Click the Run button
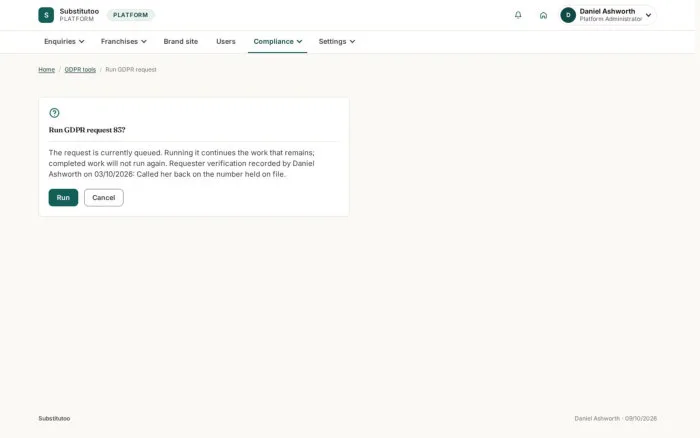Image resolution: width=700 pixels, height=438 pixels. tap(63, 197)
